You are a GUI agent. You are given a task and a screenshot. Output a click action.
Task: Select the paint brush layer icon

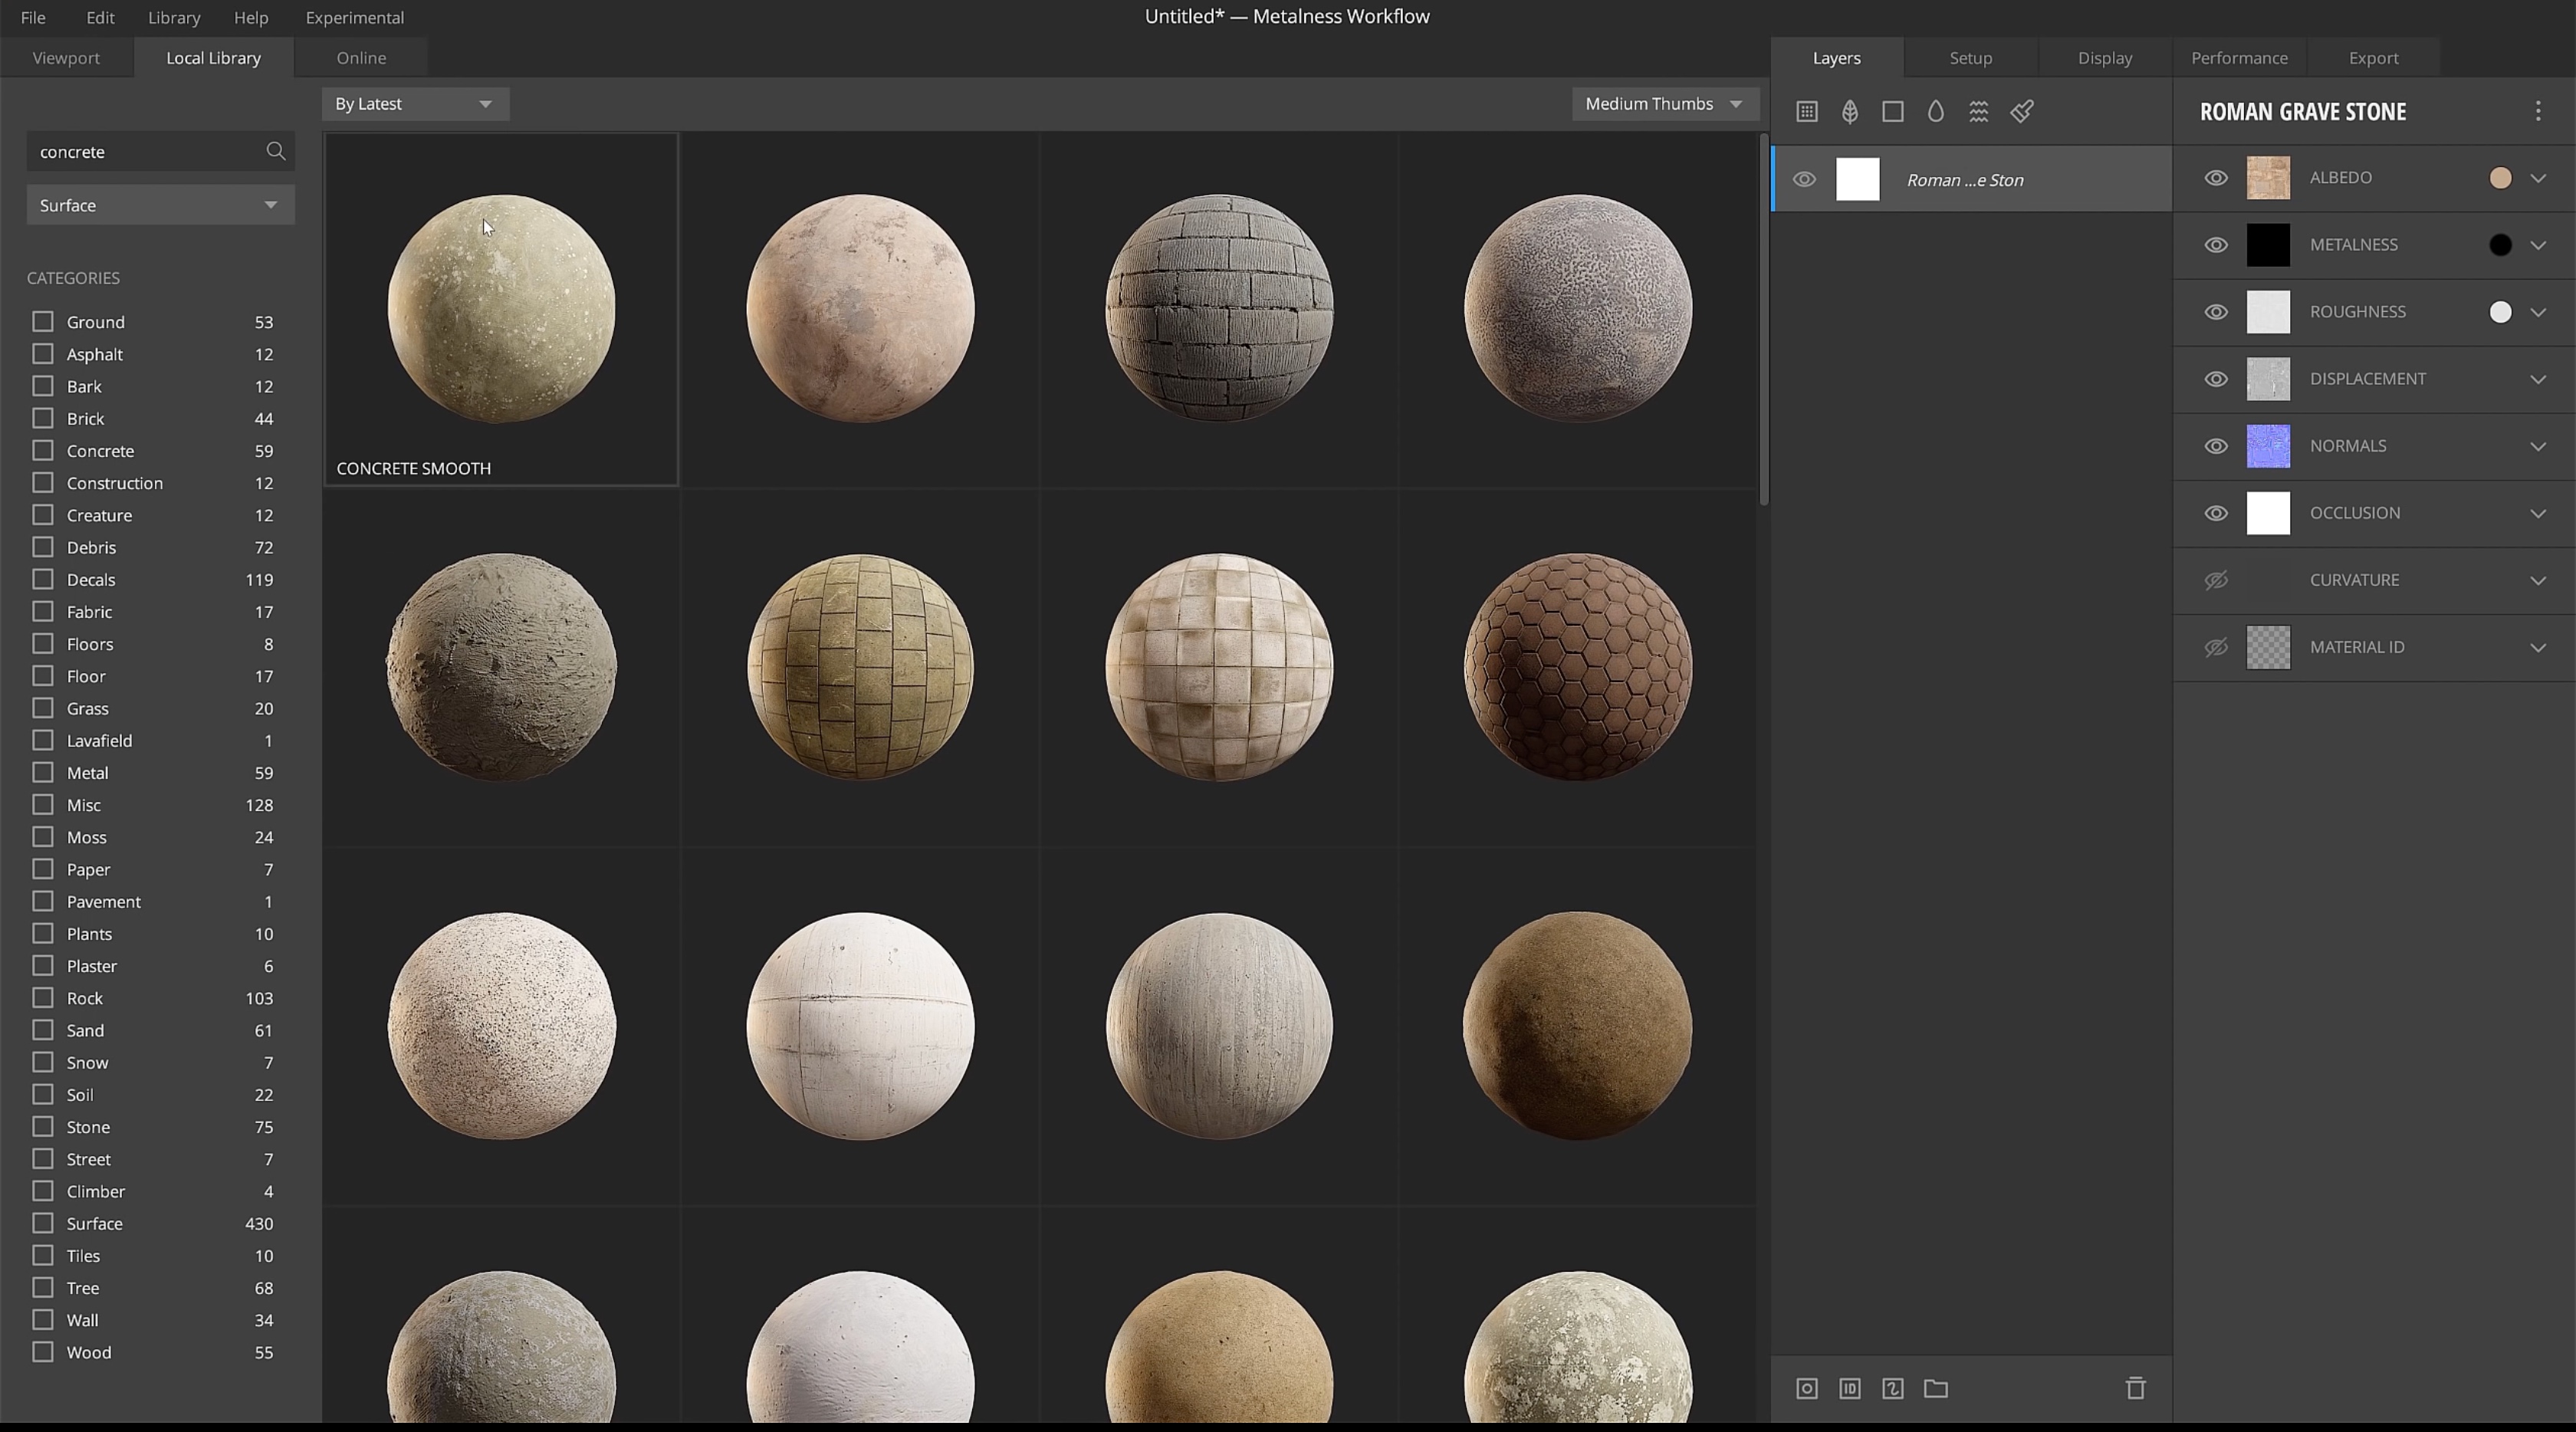tap(2021, 112)
